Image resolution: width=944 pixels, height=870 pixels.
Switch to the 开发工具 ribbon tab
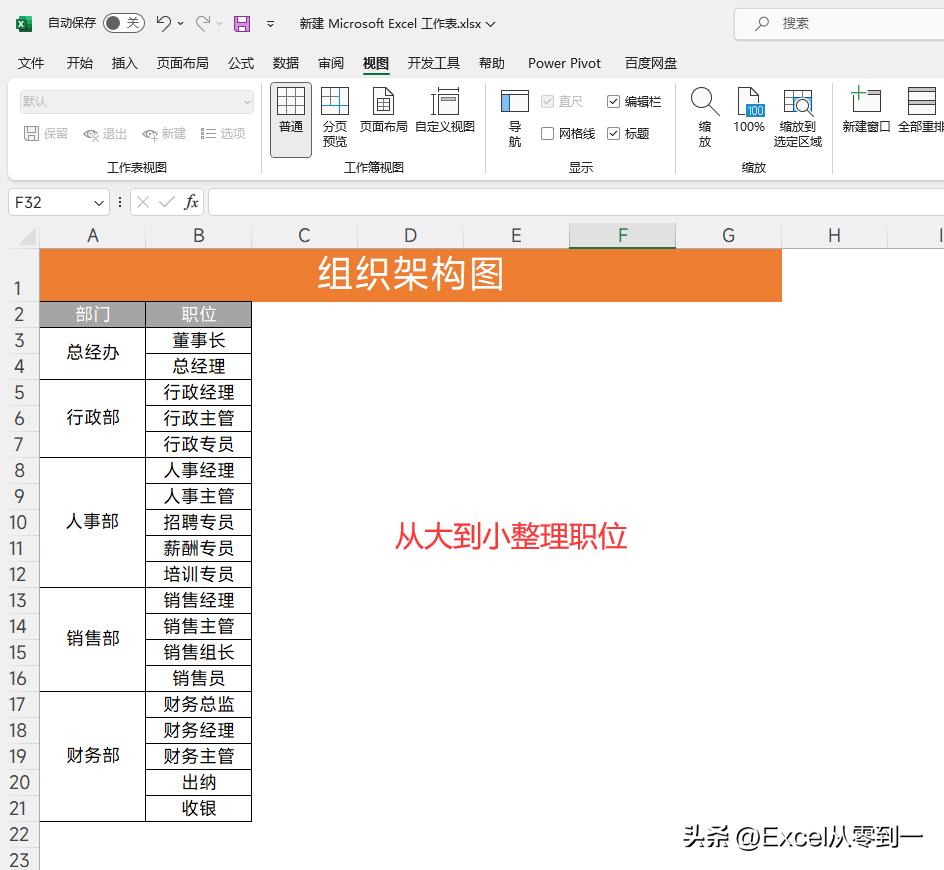tap(433, 63)
